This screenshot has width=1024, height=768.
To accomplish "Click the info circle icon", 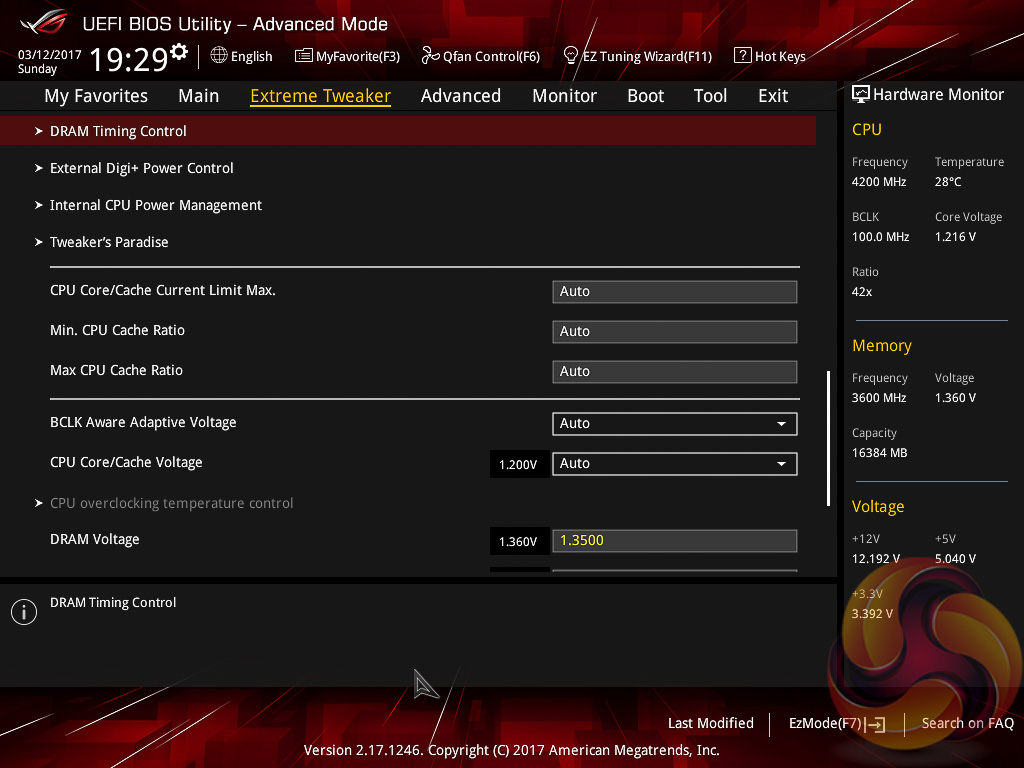I will (x=24, y=612).
